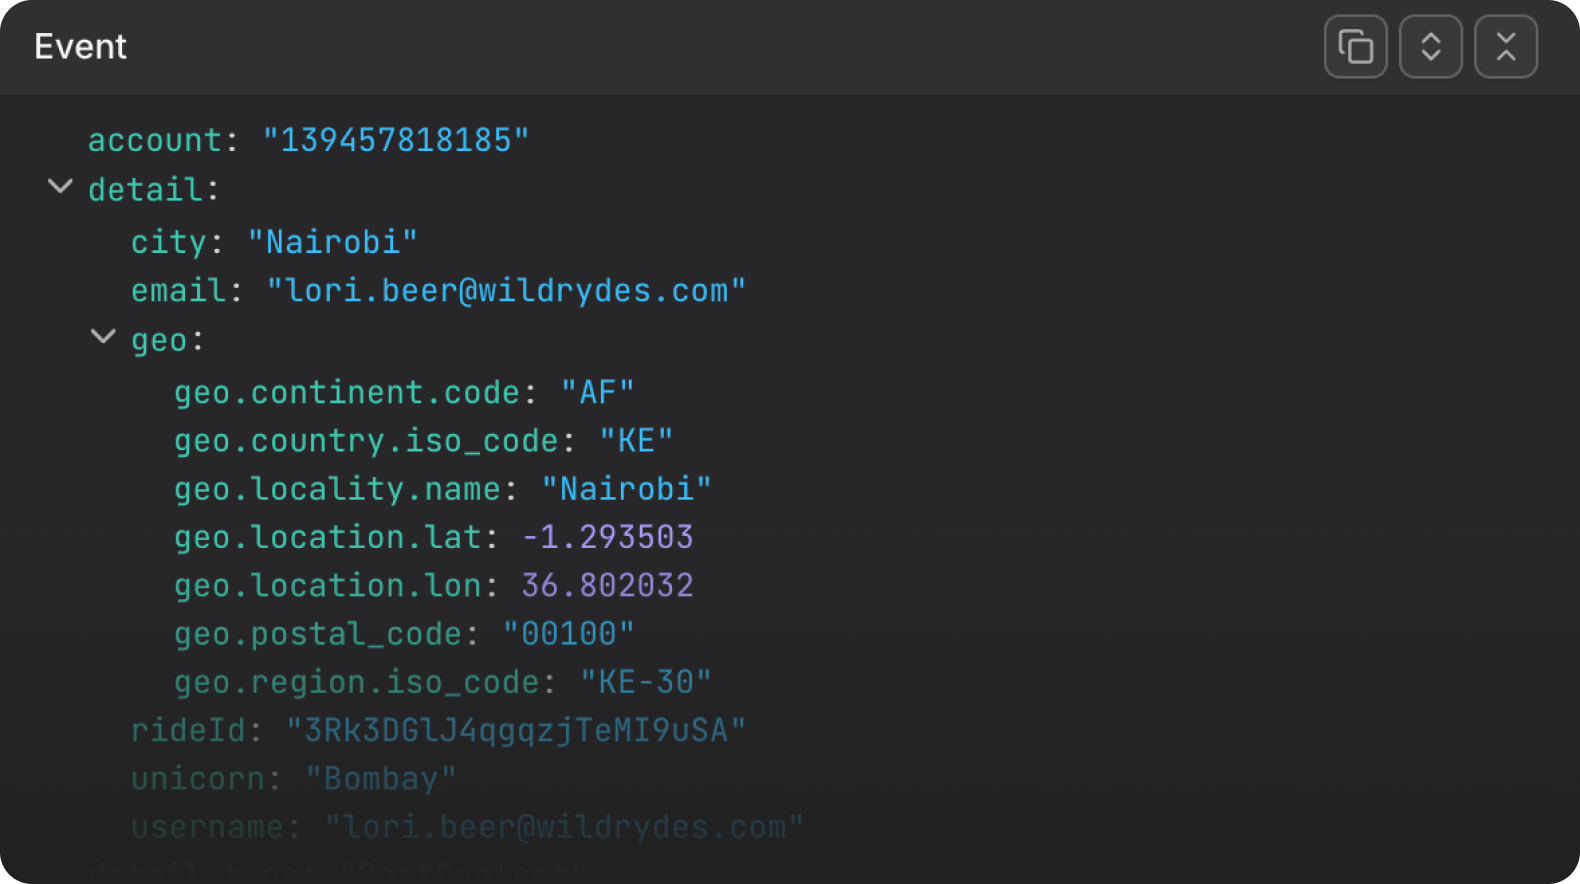The image size is (1580, 884).
Task: Click the collapse all fields icon
Action: click(x=1505, y=47)
